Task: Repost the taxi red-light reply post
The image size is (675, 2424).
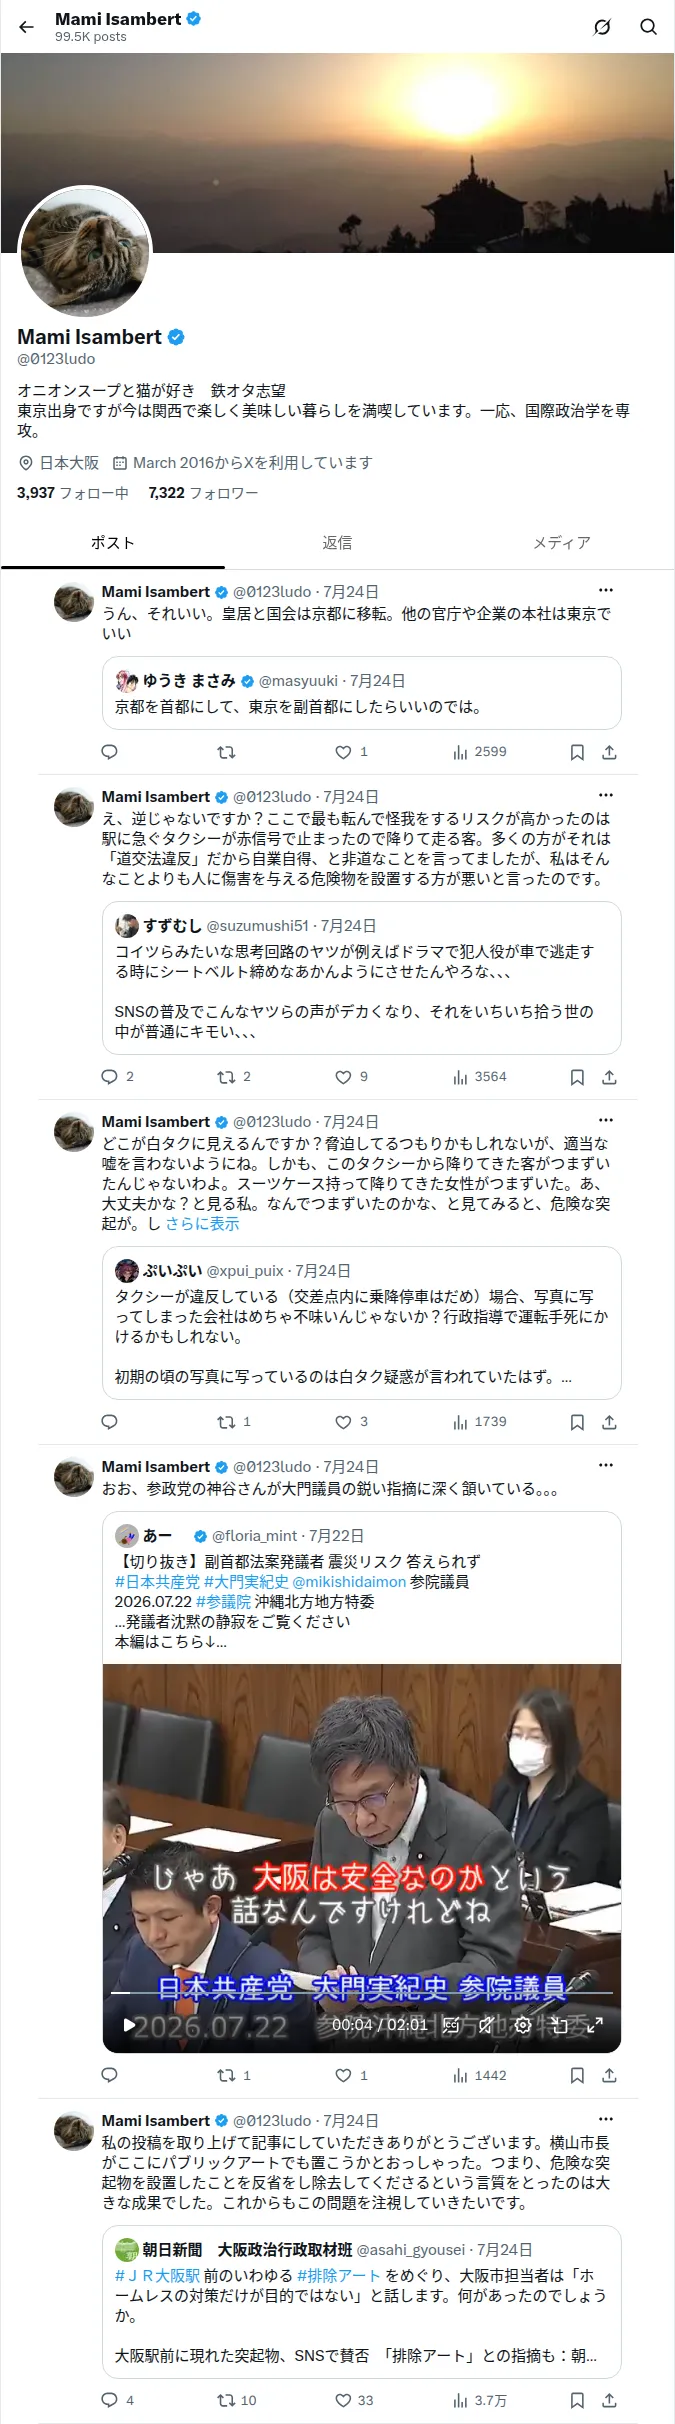Action: click(x=234, y=1077)
